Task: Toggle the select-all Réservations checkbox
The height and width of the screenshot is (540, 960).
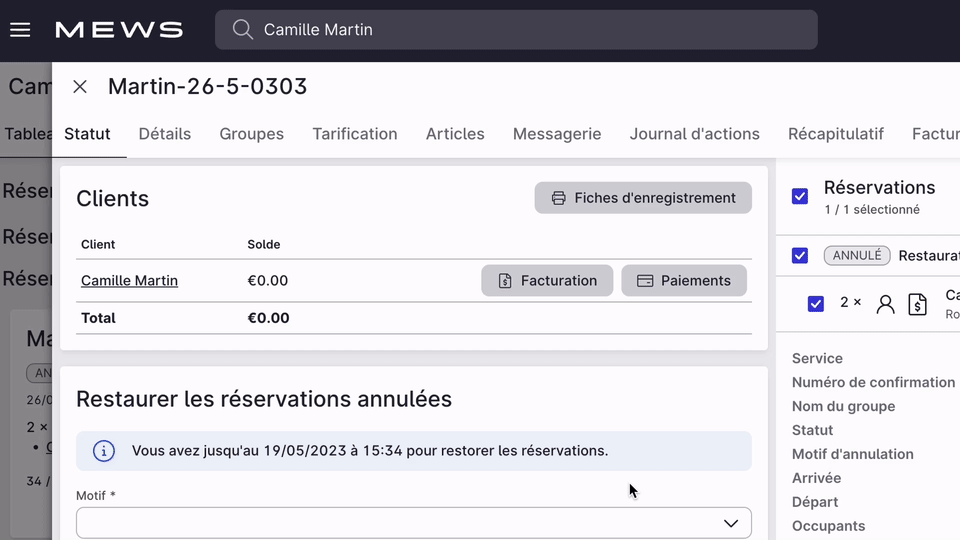Action: 800,196
